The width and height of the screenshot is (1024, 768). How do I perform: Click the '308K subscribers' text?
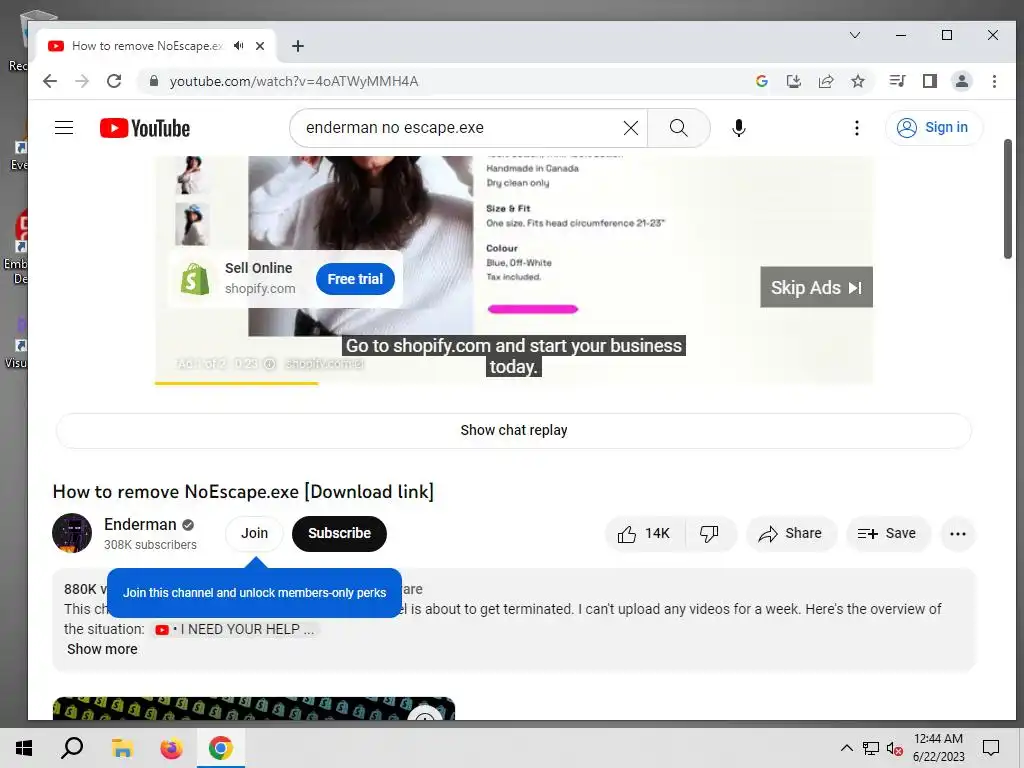click(150, 545)
